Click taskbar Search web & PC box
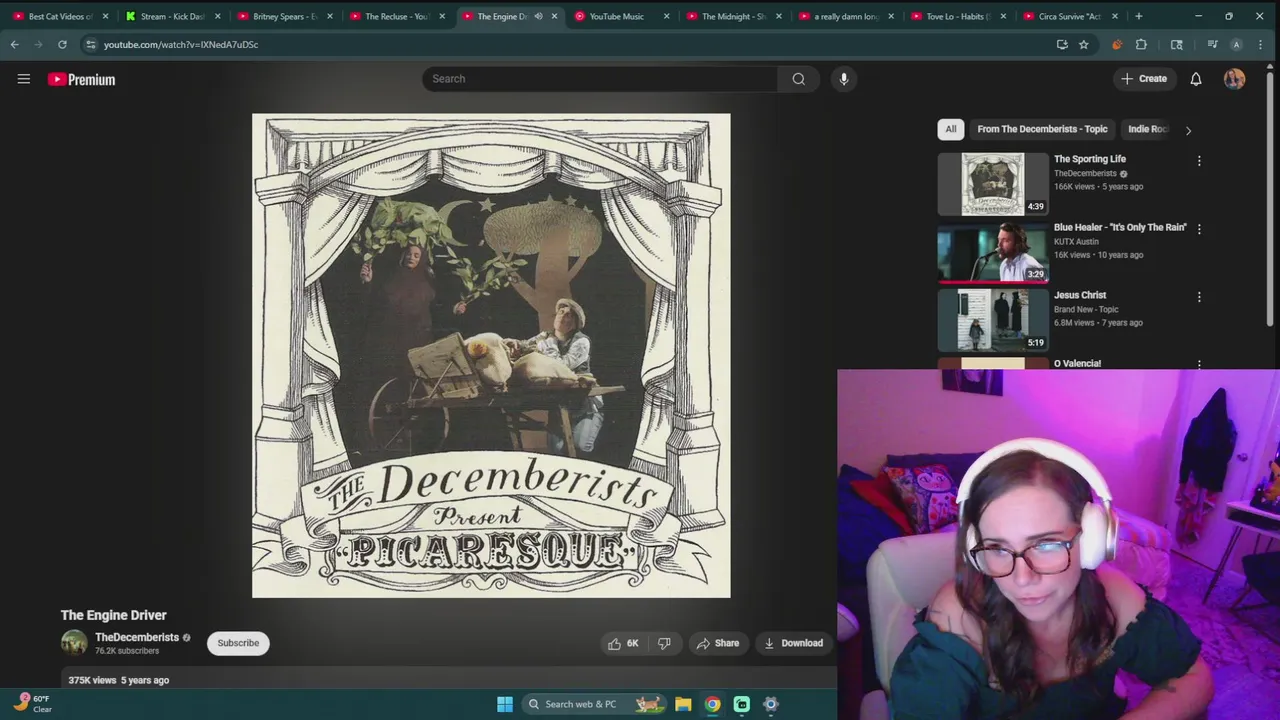The height and width of the screenshot is (720, 1280). [x=594, y=704]
